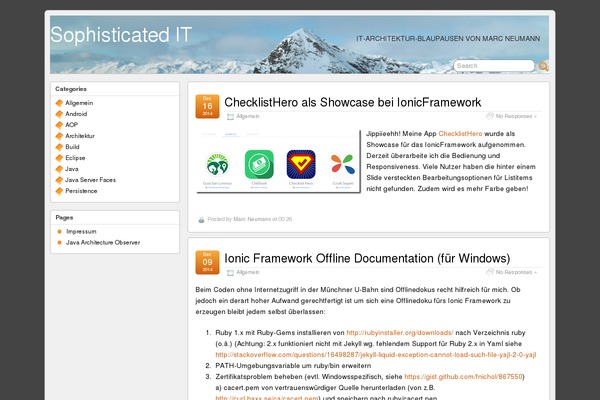Focus the Search input field
This screenshot has width=600, height=400.
494,66
